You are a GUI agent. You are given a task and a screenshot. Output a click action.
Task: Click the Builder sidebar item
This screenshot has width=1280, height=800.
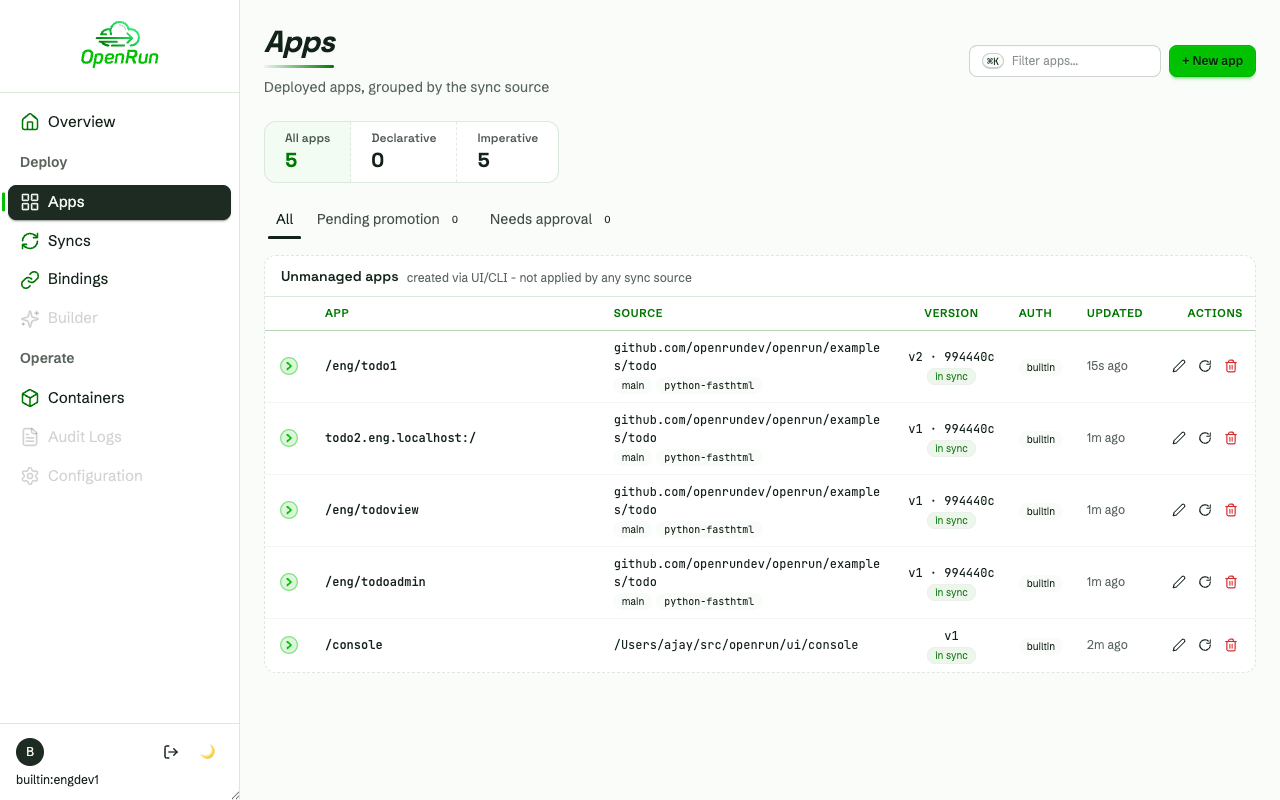(119, 318)
